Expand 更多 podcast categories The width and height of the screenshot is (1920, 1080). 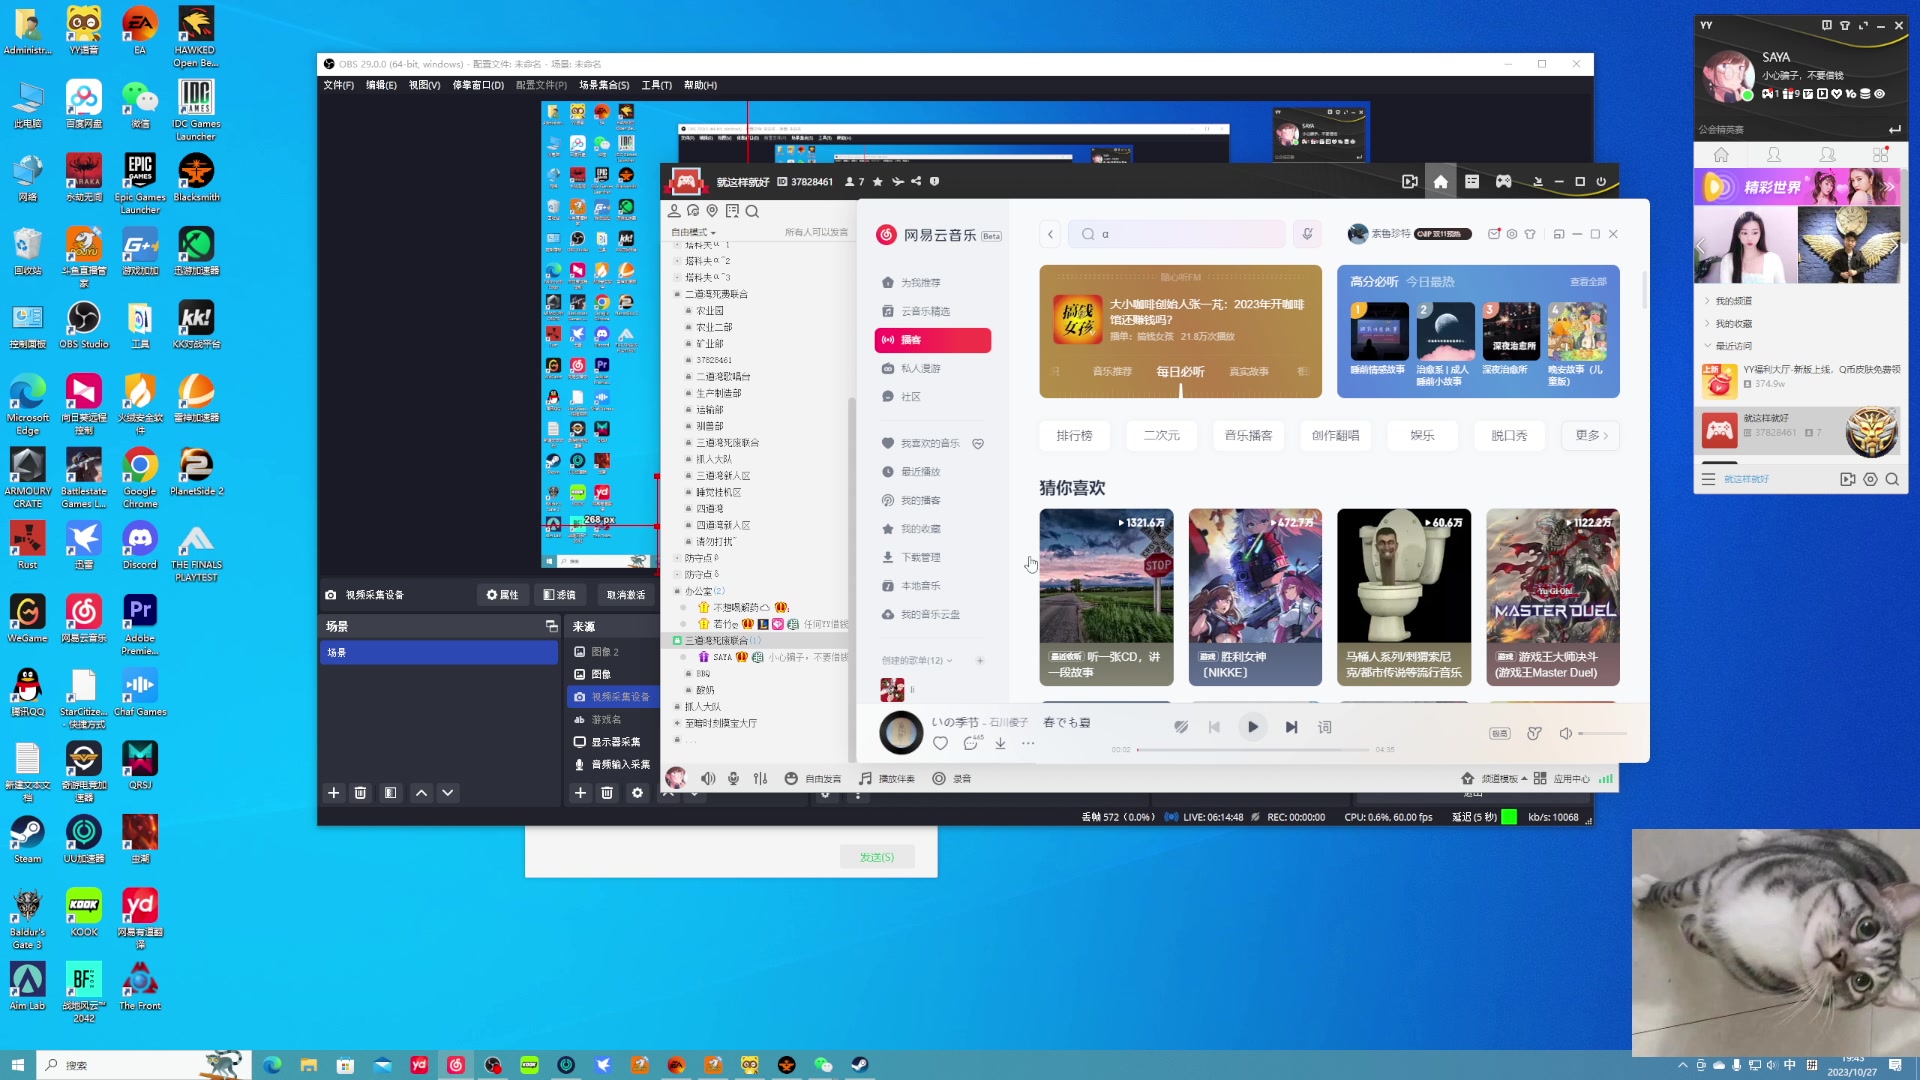tap(1591, 436)
